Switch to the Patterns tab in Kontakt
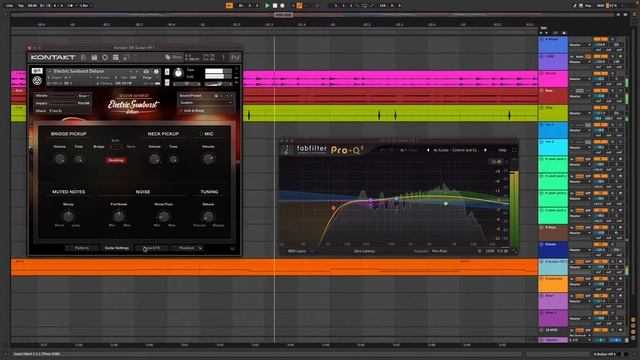 (x=82, y=248)
